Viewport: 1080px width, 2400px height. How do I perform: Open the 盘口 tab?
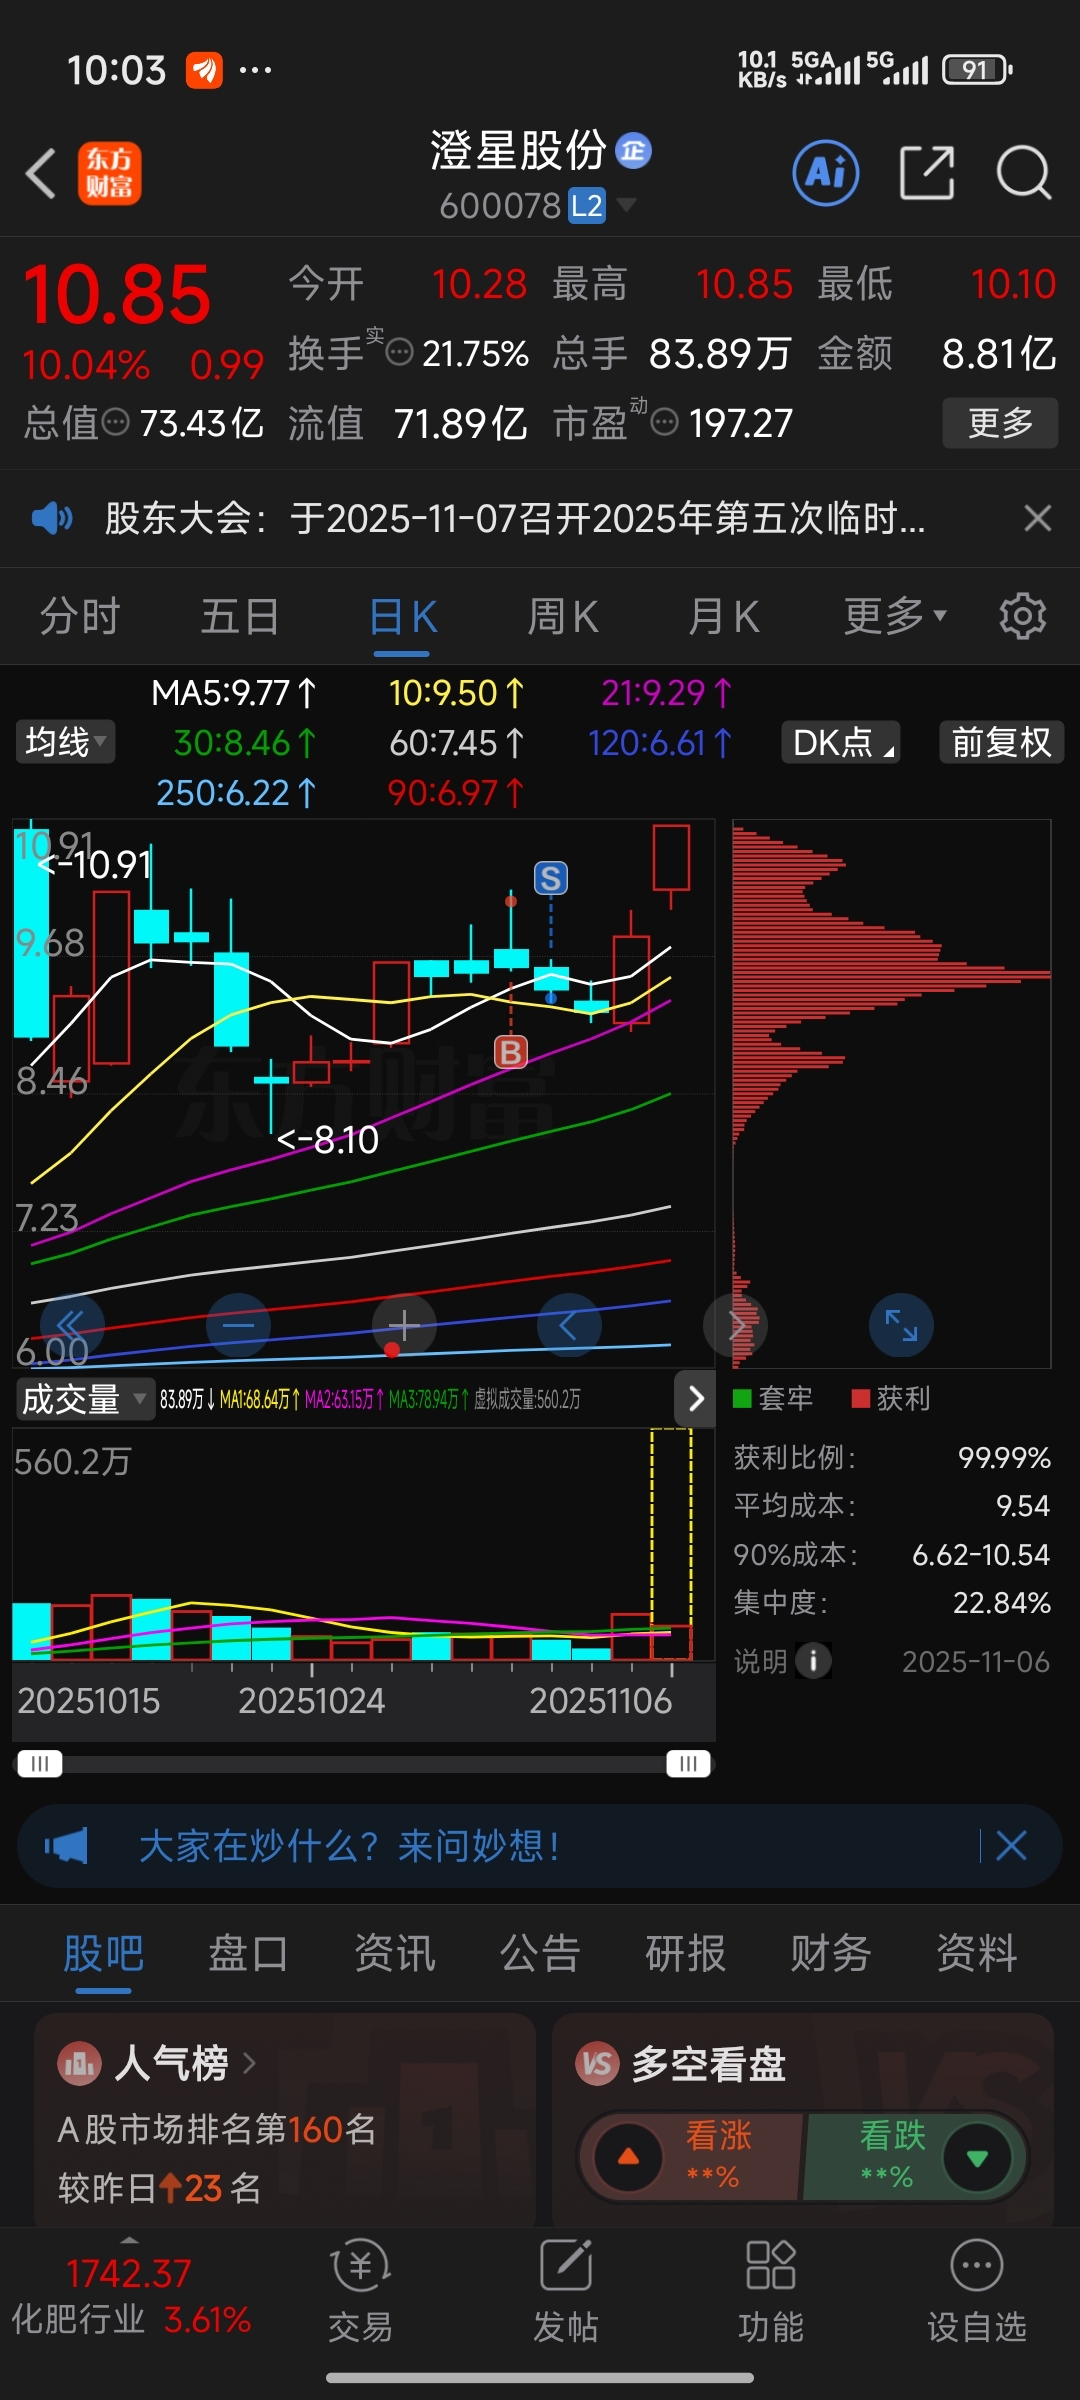pos(249,1953)
